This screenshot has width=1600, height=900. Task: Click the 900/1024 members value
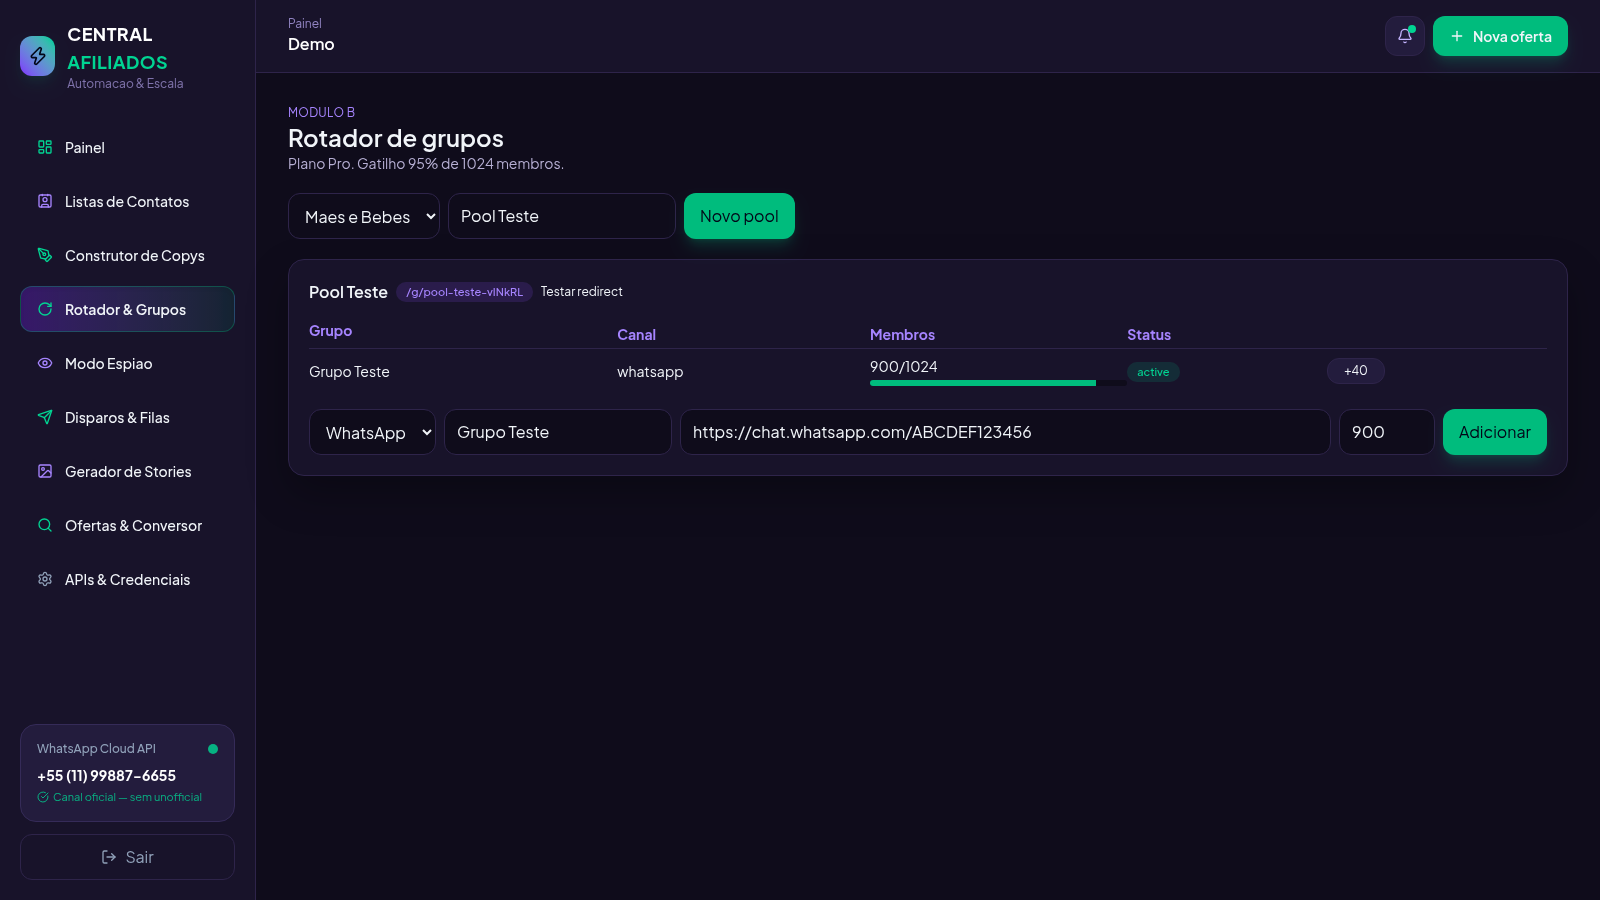tap(904, 367)
